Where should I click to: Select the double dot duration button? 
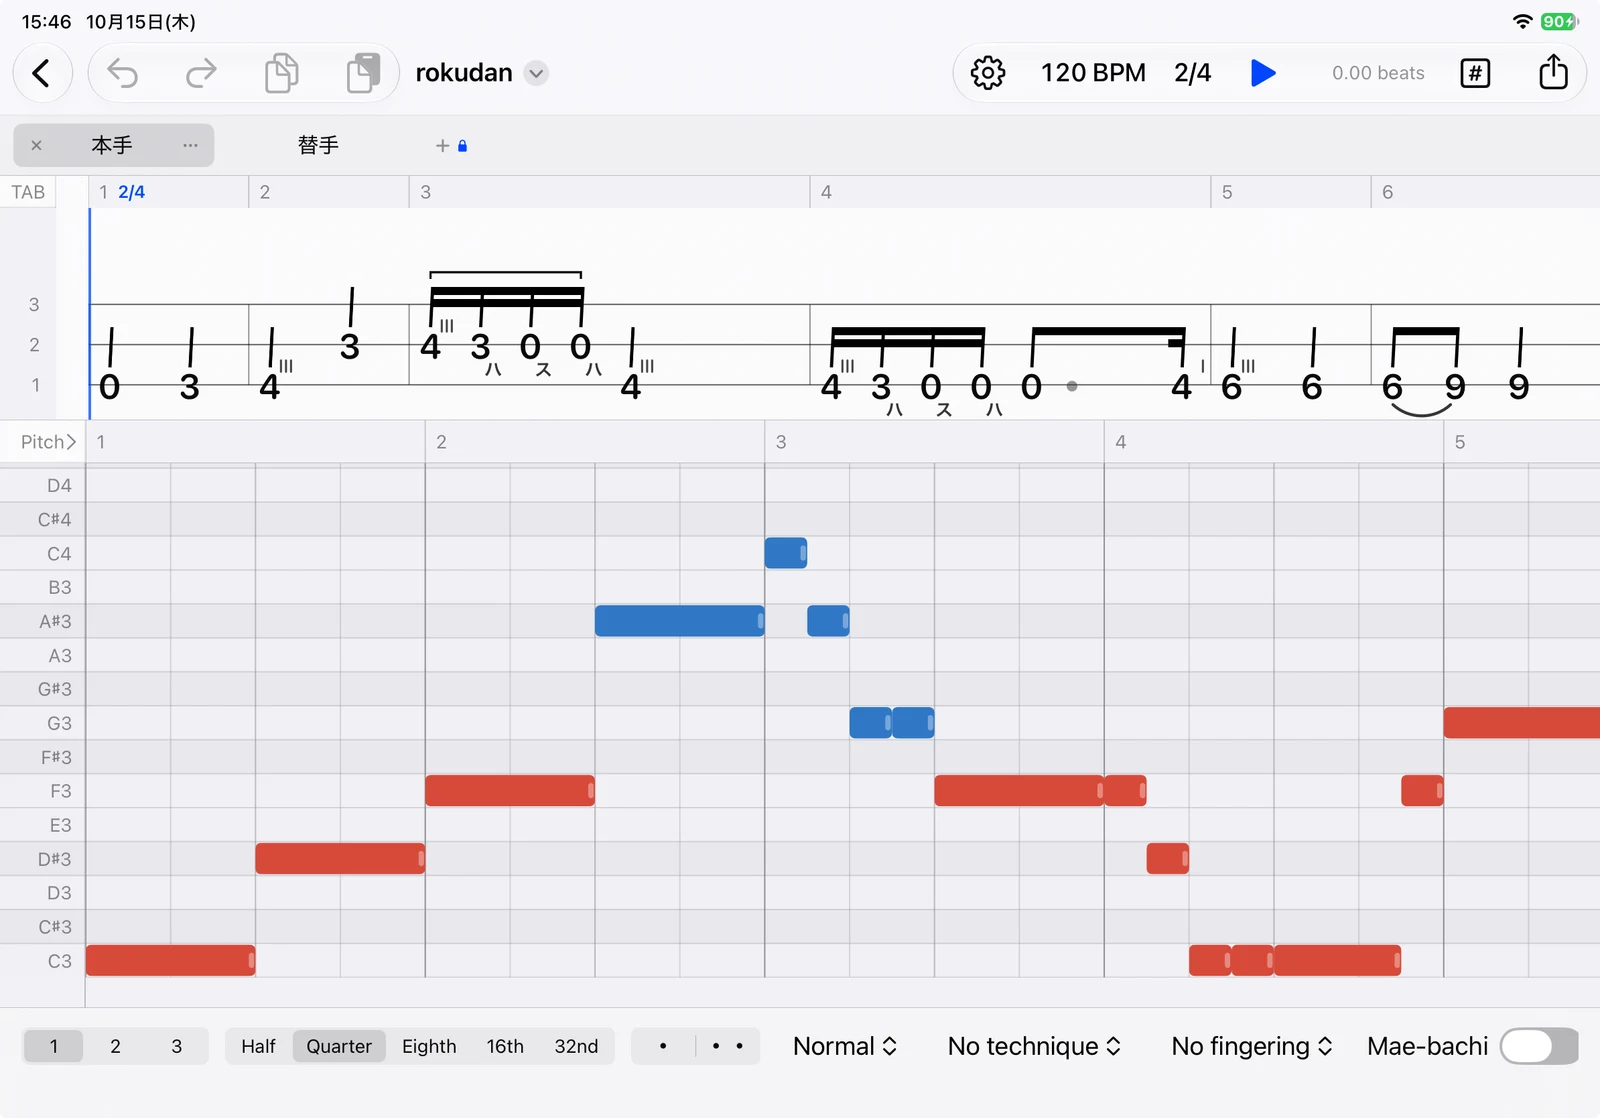click(x=727, y=1046)
